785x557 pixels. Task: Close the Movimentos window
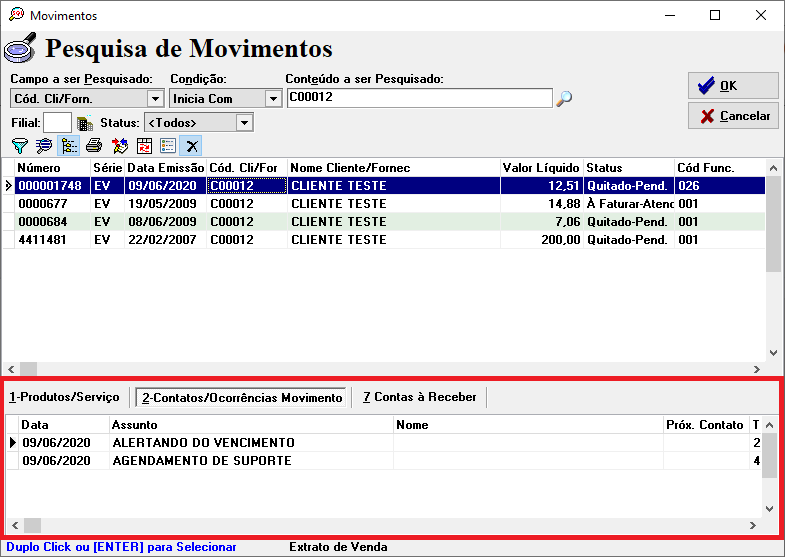point(761,16)
